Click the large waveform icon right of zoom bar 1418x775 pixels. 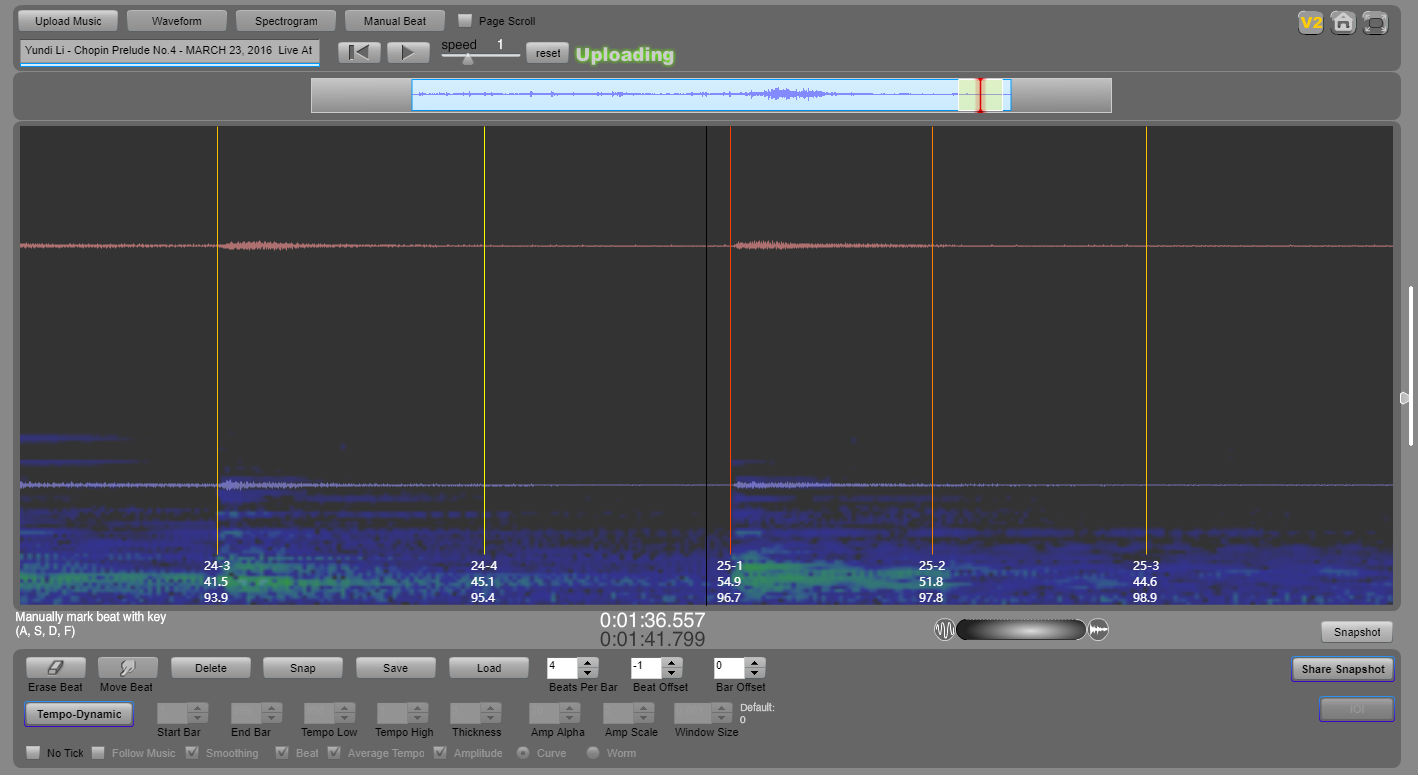1098,630
